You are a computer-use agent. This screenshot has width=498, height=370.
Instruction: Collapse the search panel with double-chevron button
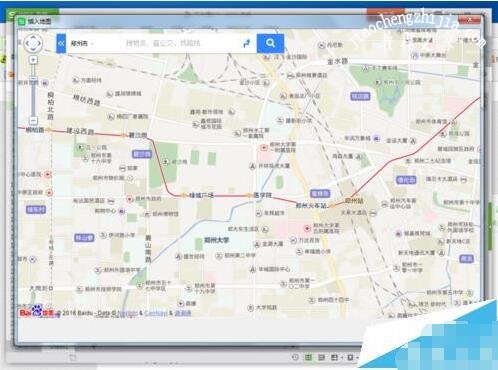[61, 43]
